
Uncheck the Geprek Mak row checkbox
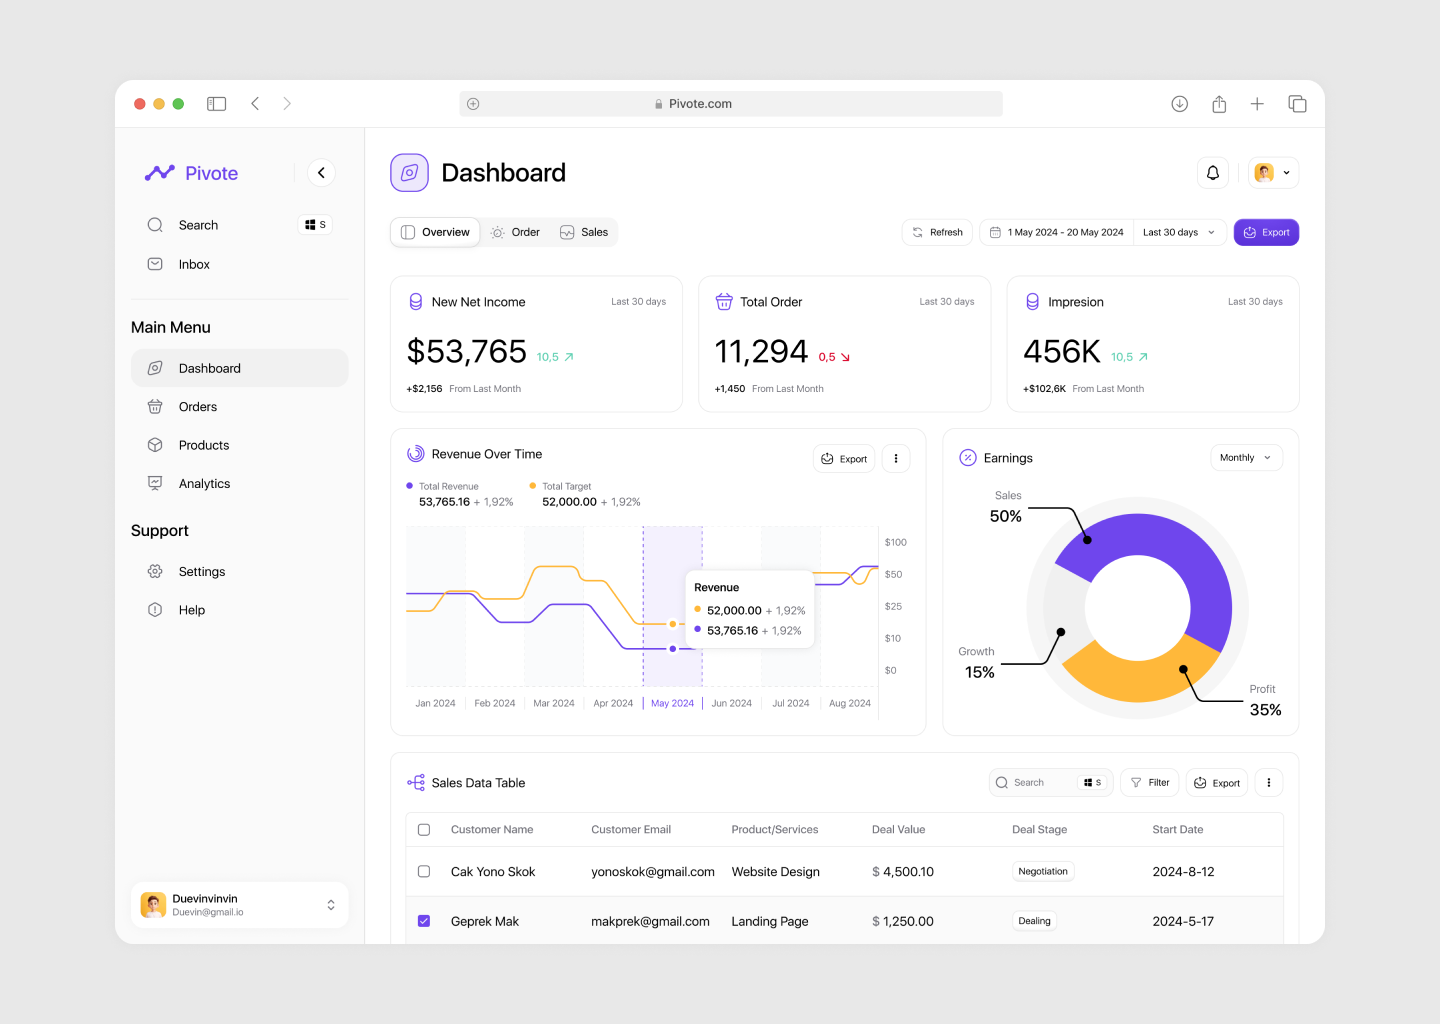tap(424, 920)
